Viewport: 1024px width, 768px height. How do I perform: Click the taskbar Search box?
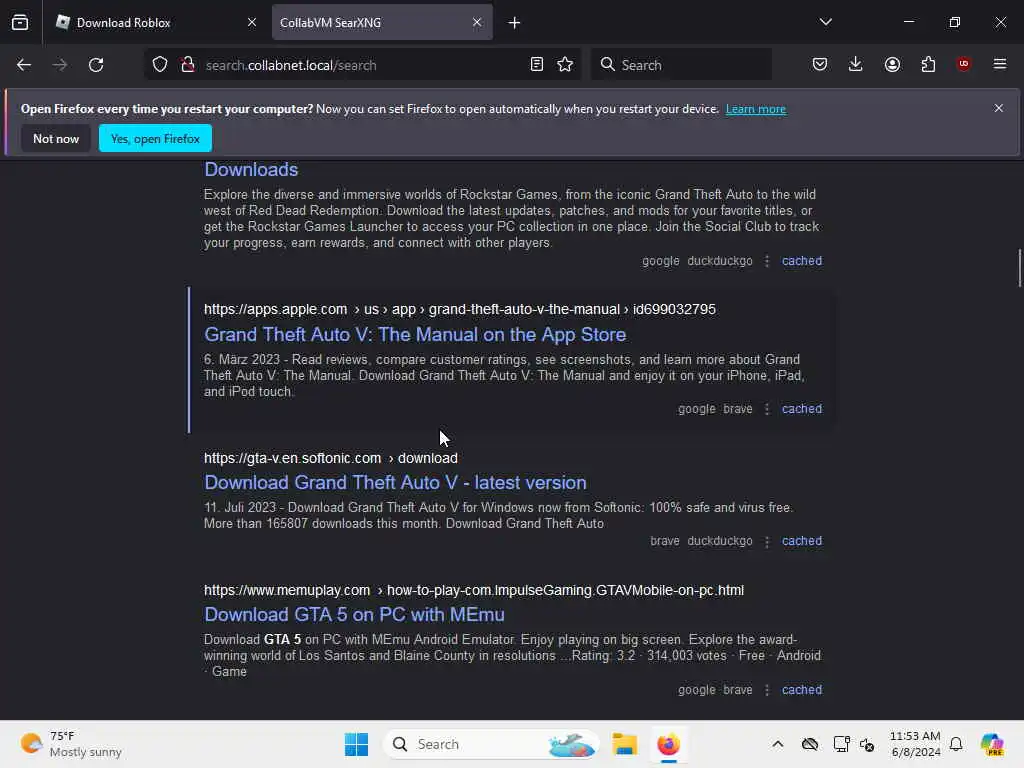492,744
